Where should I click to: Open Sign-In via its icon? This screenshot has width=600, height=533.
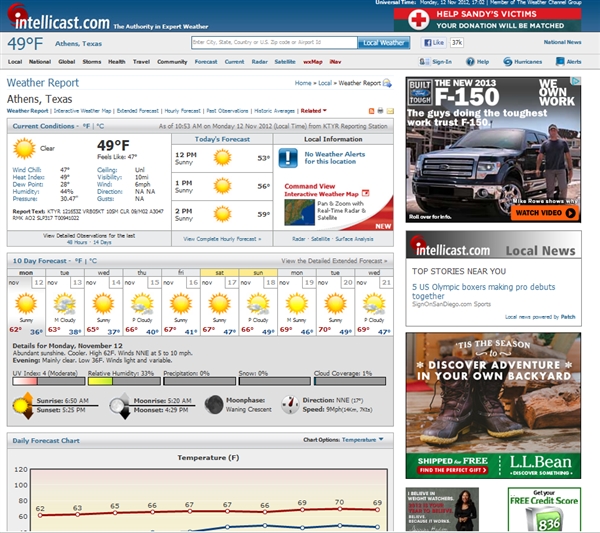coord(424,61)
